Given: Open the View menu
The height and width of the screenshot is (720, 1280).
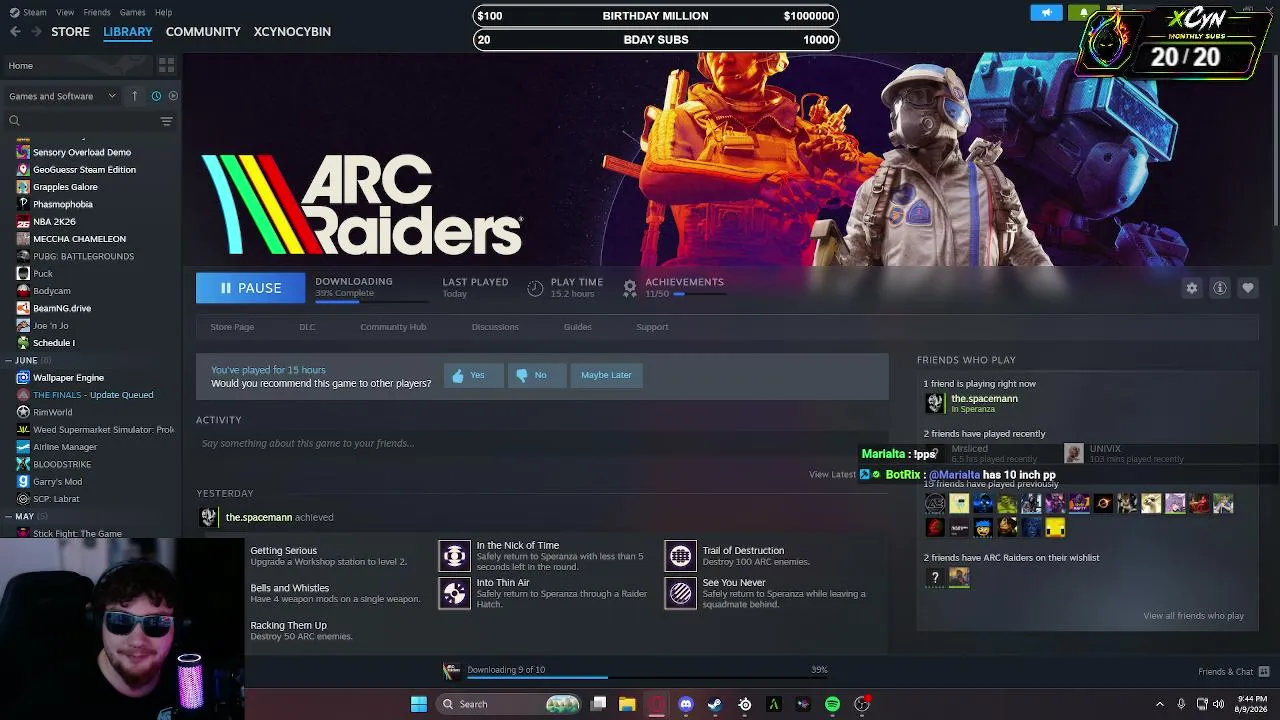Looking at the screenshot, I should pyautogui.click(x=65, y=12).
